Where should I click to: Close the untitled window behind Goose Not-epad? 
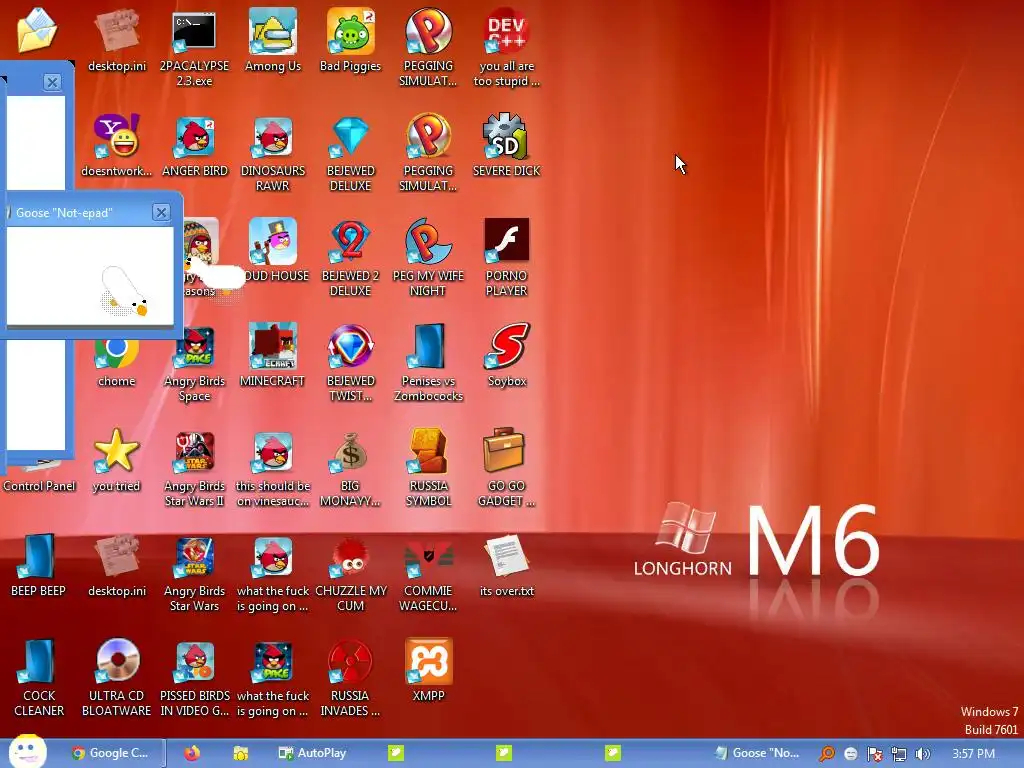(x=52, y=82)
